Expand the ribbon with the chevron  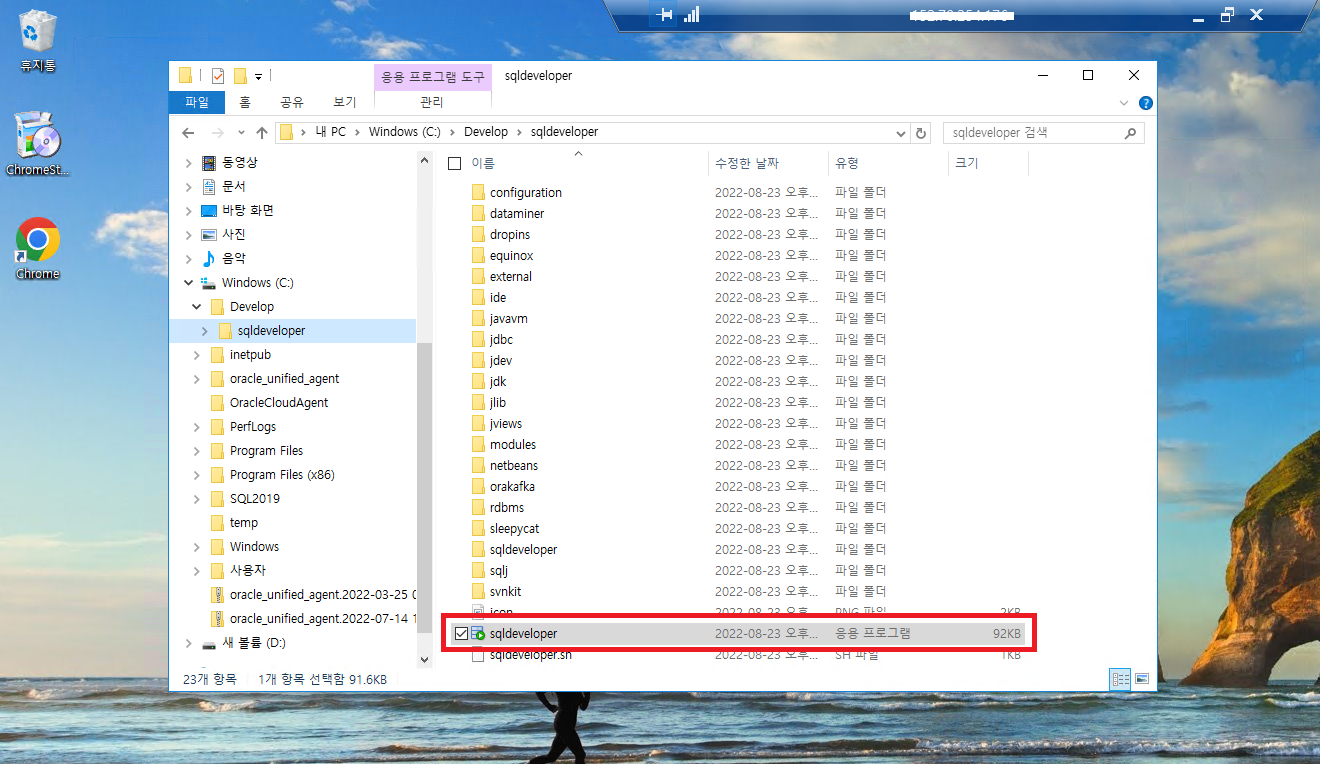(1124, 103)
